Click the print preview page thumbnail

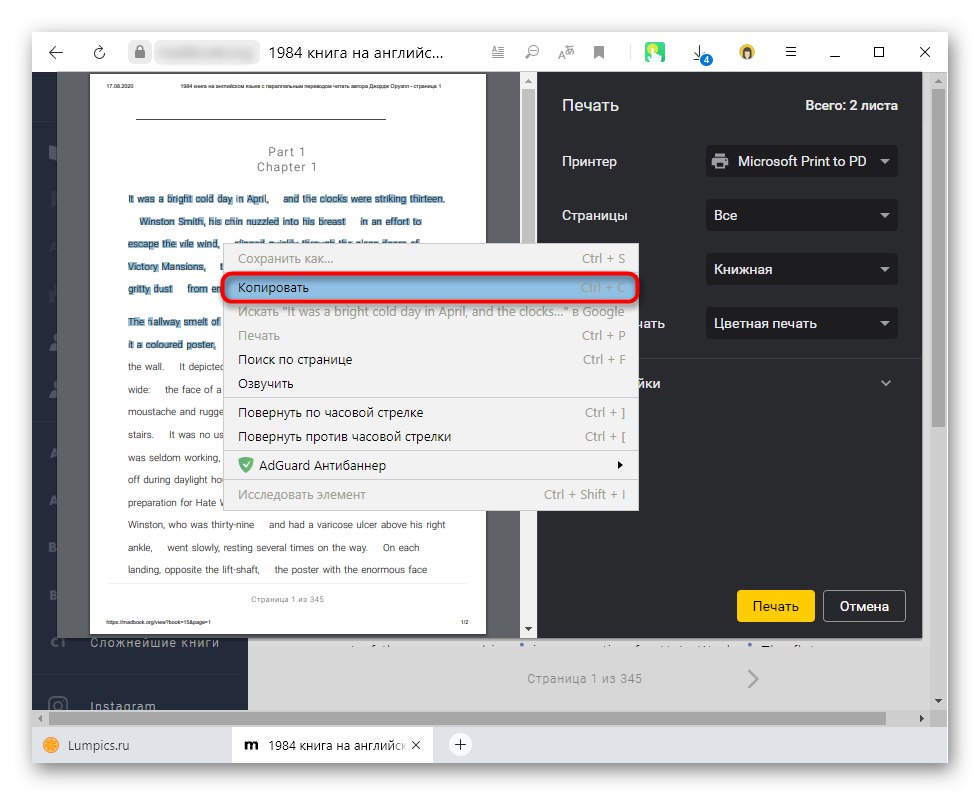click(288, 353)
